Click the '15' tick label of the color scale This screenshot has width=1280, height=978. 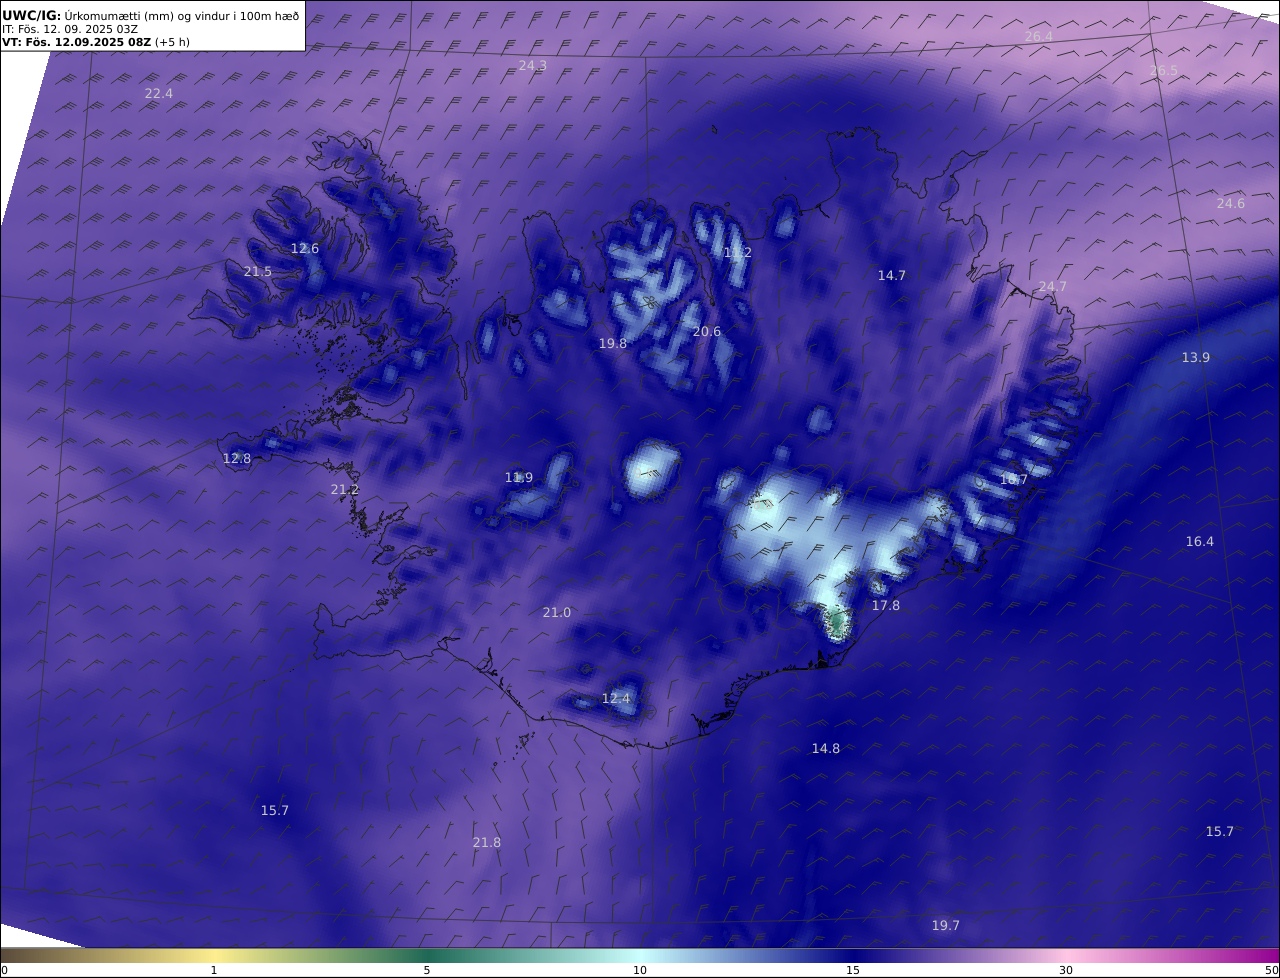[x=853, y=970]
